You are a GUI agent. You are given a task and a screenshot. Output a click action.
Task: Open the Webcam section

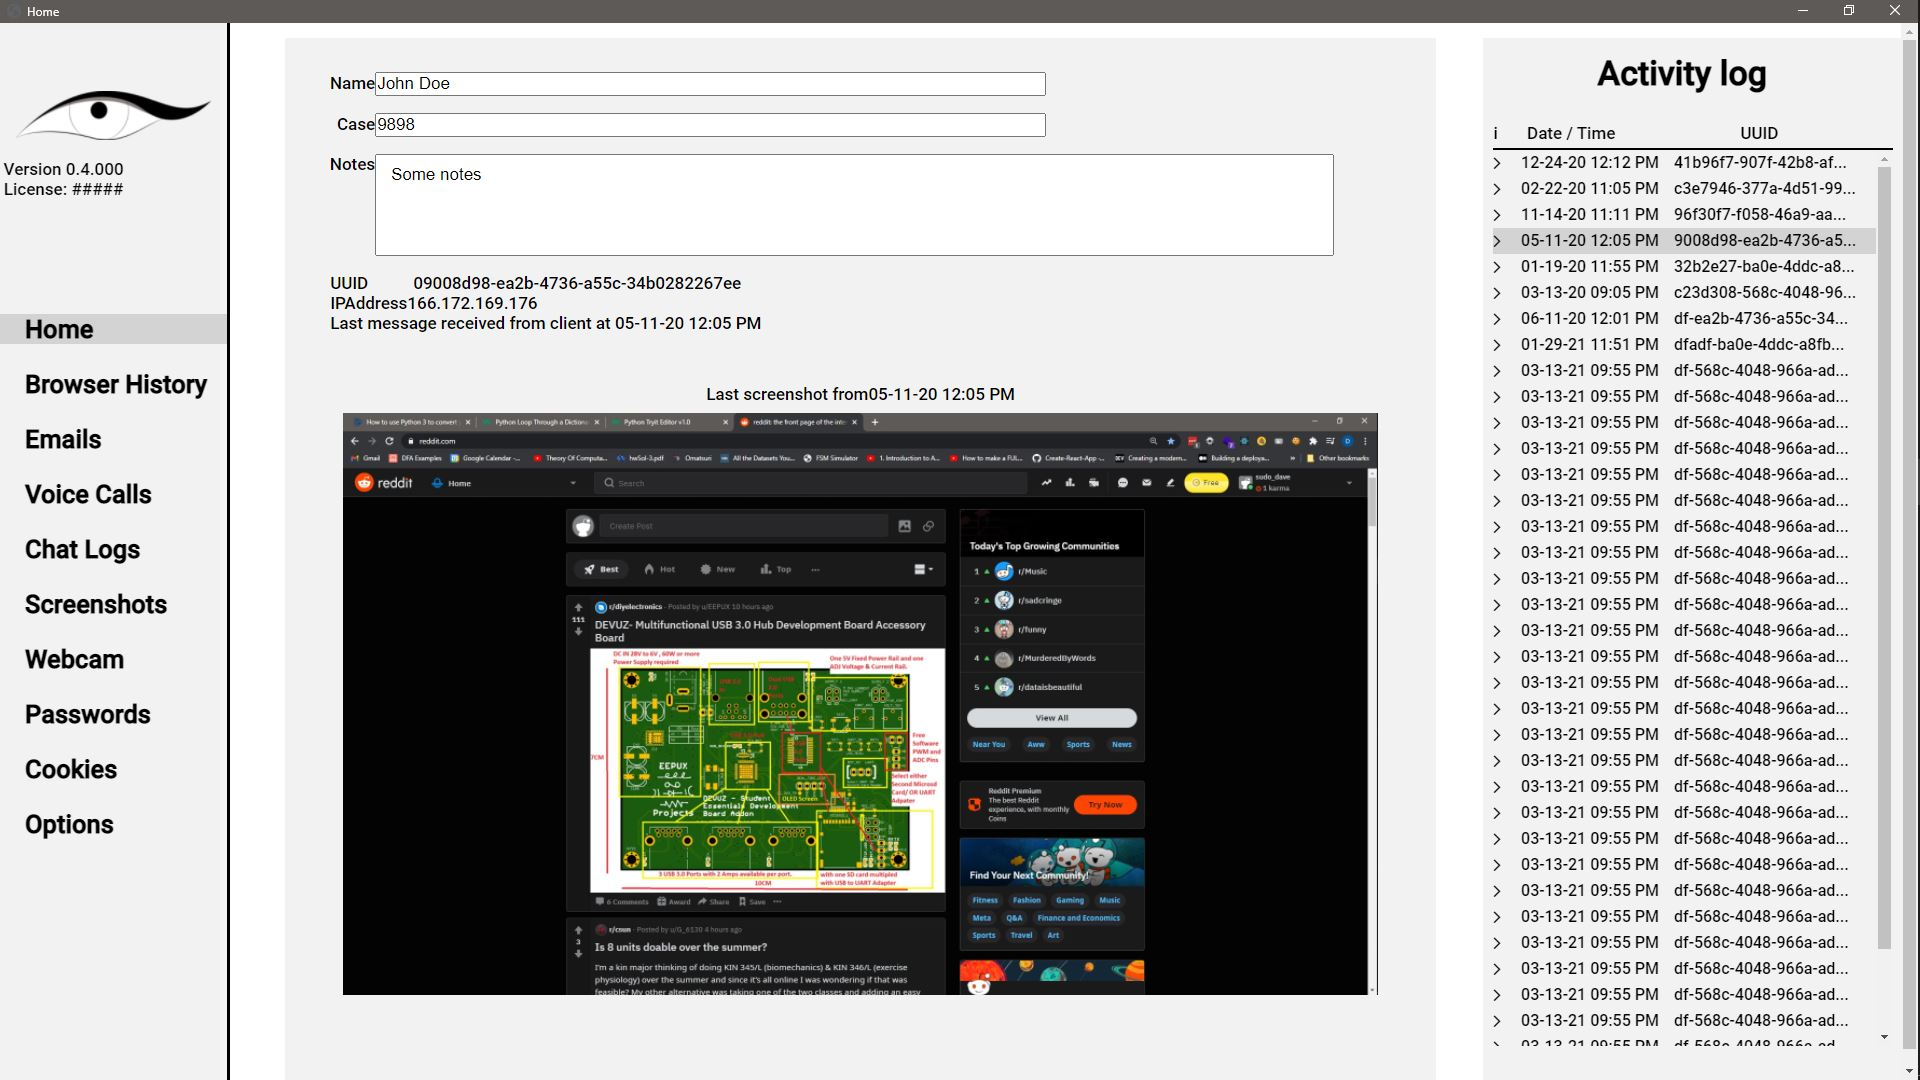(74, 660)
